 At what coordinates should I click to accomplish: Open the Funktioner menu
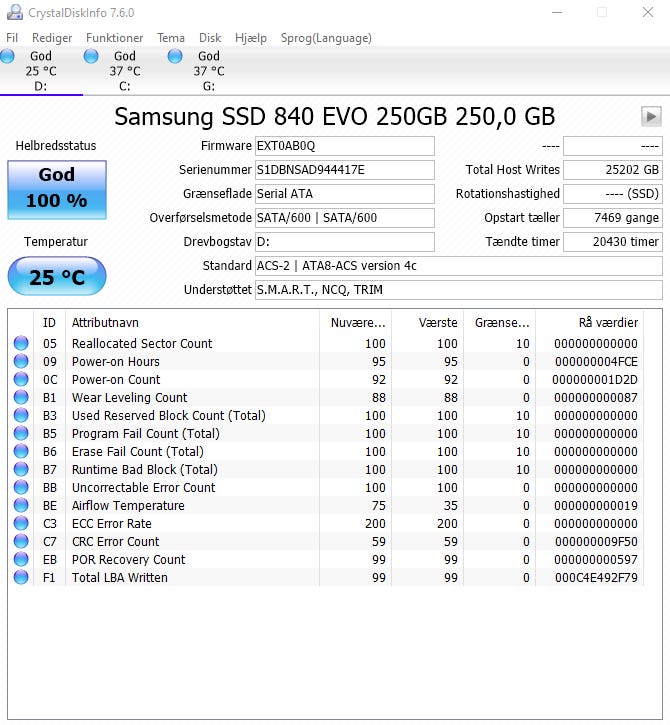click(x=114, y=38)
